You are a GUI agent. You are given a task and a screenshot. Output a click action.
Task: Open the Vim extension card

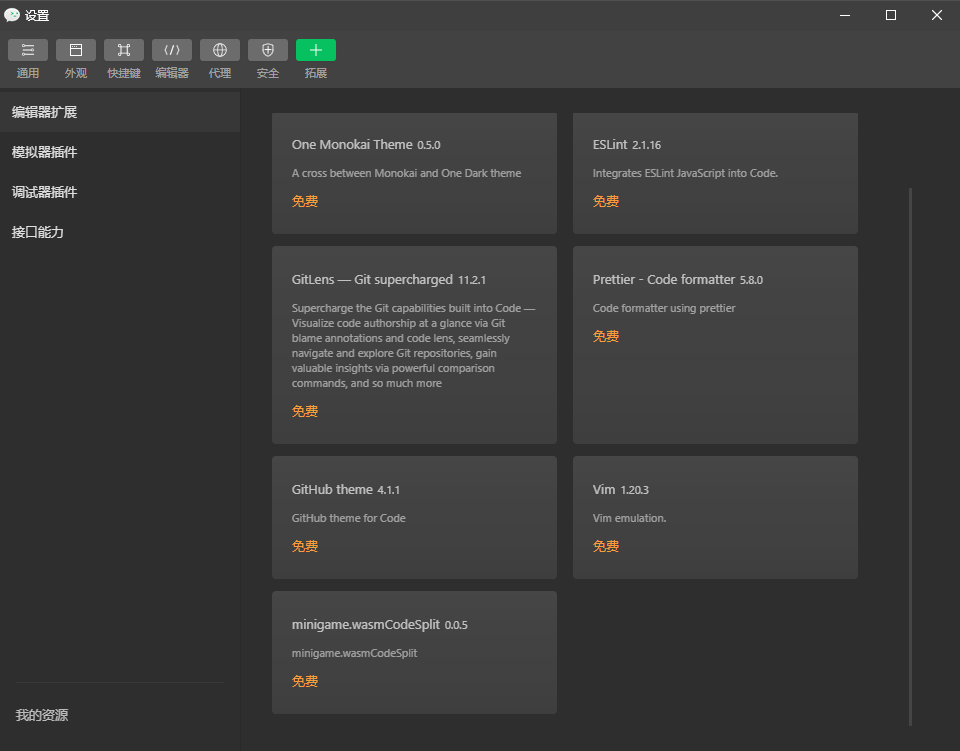715,517
